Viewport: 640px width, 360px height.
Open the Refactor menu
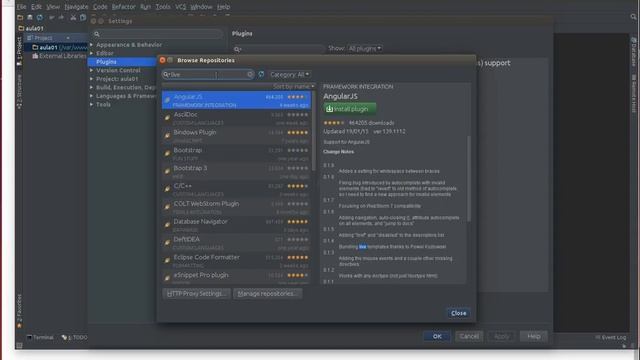[124, 7]
